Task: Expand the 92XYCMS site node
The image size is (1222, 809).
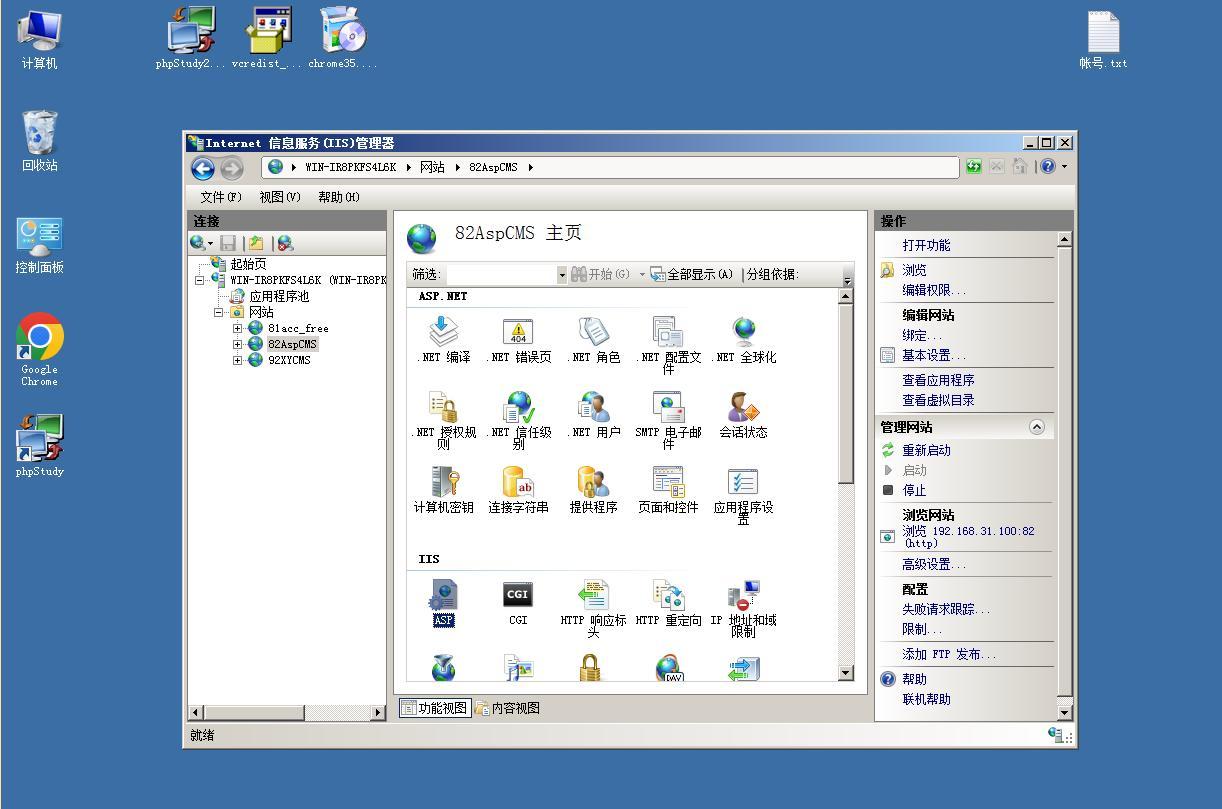Action: click(238, 360)
